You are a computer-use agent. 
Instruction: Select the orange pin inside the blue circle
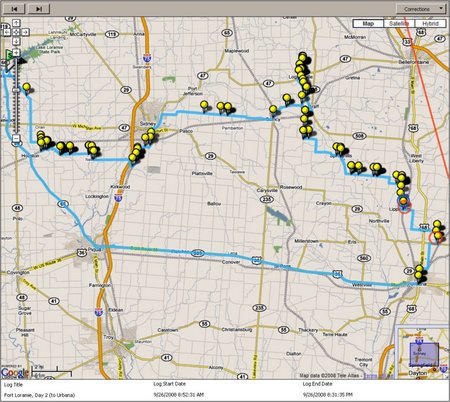tap(403, 201)
